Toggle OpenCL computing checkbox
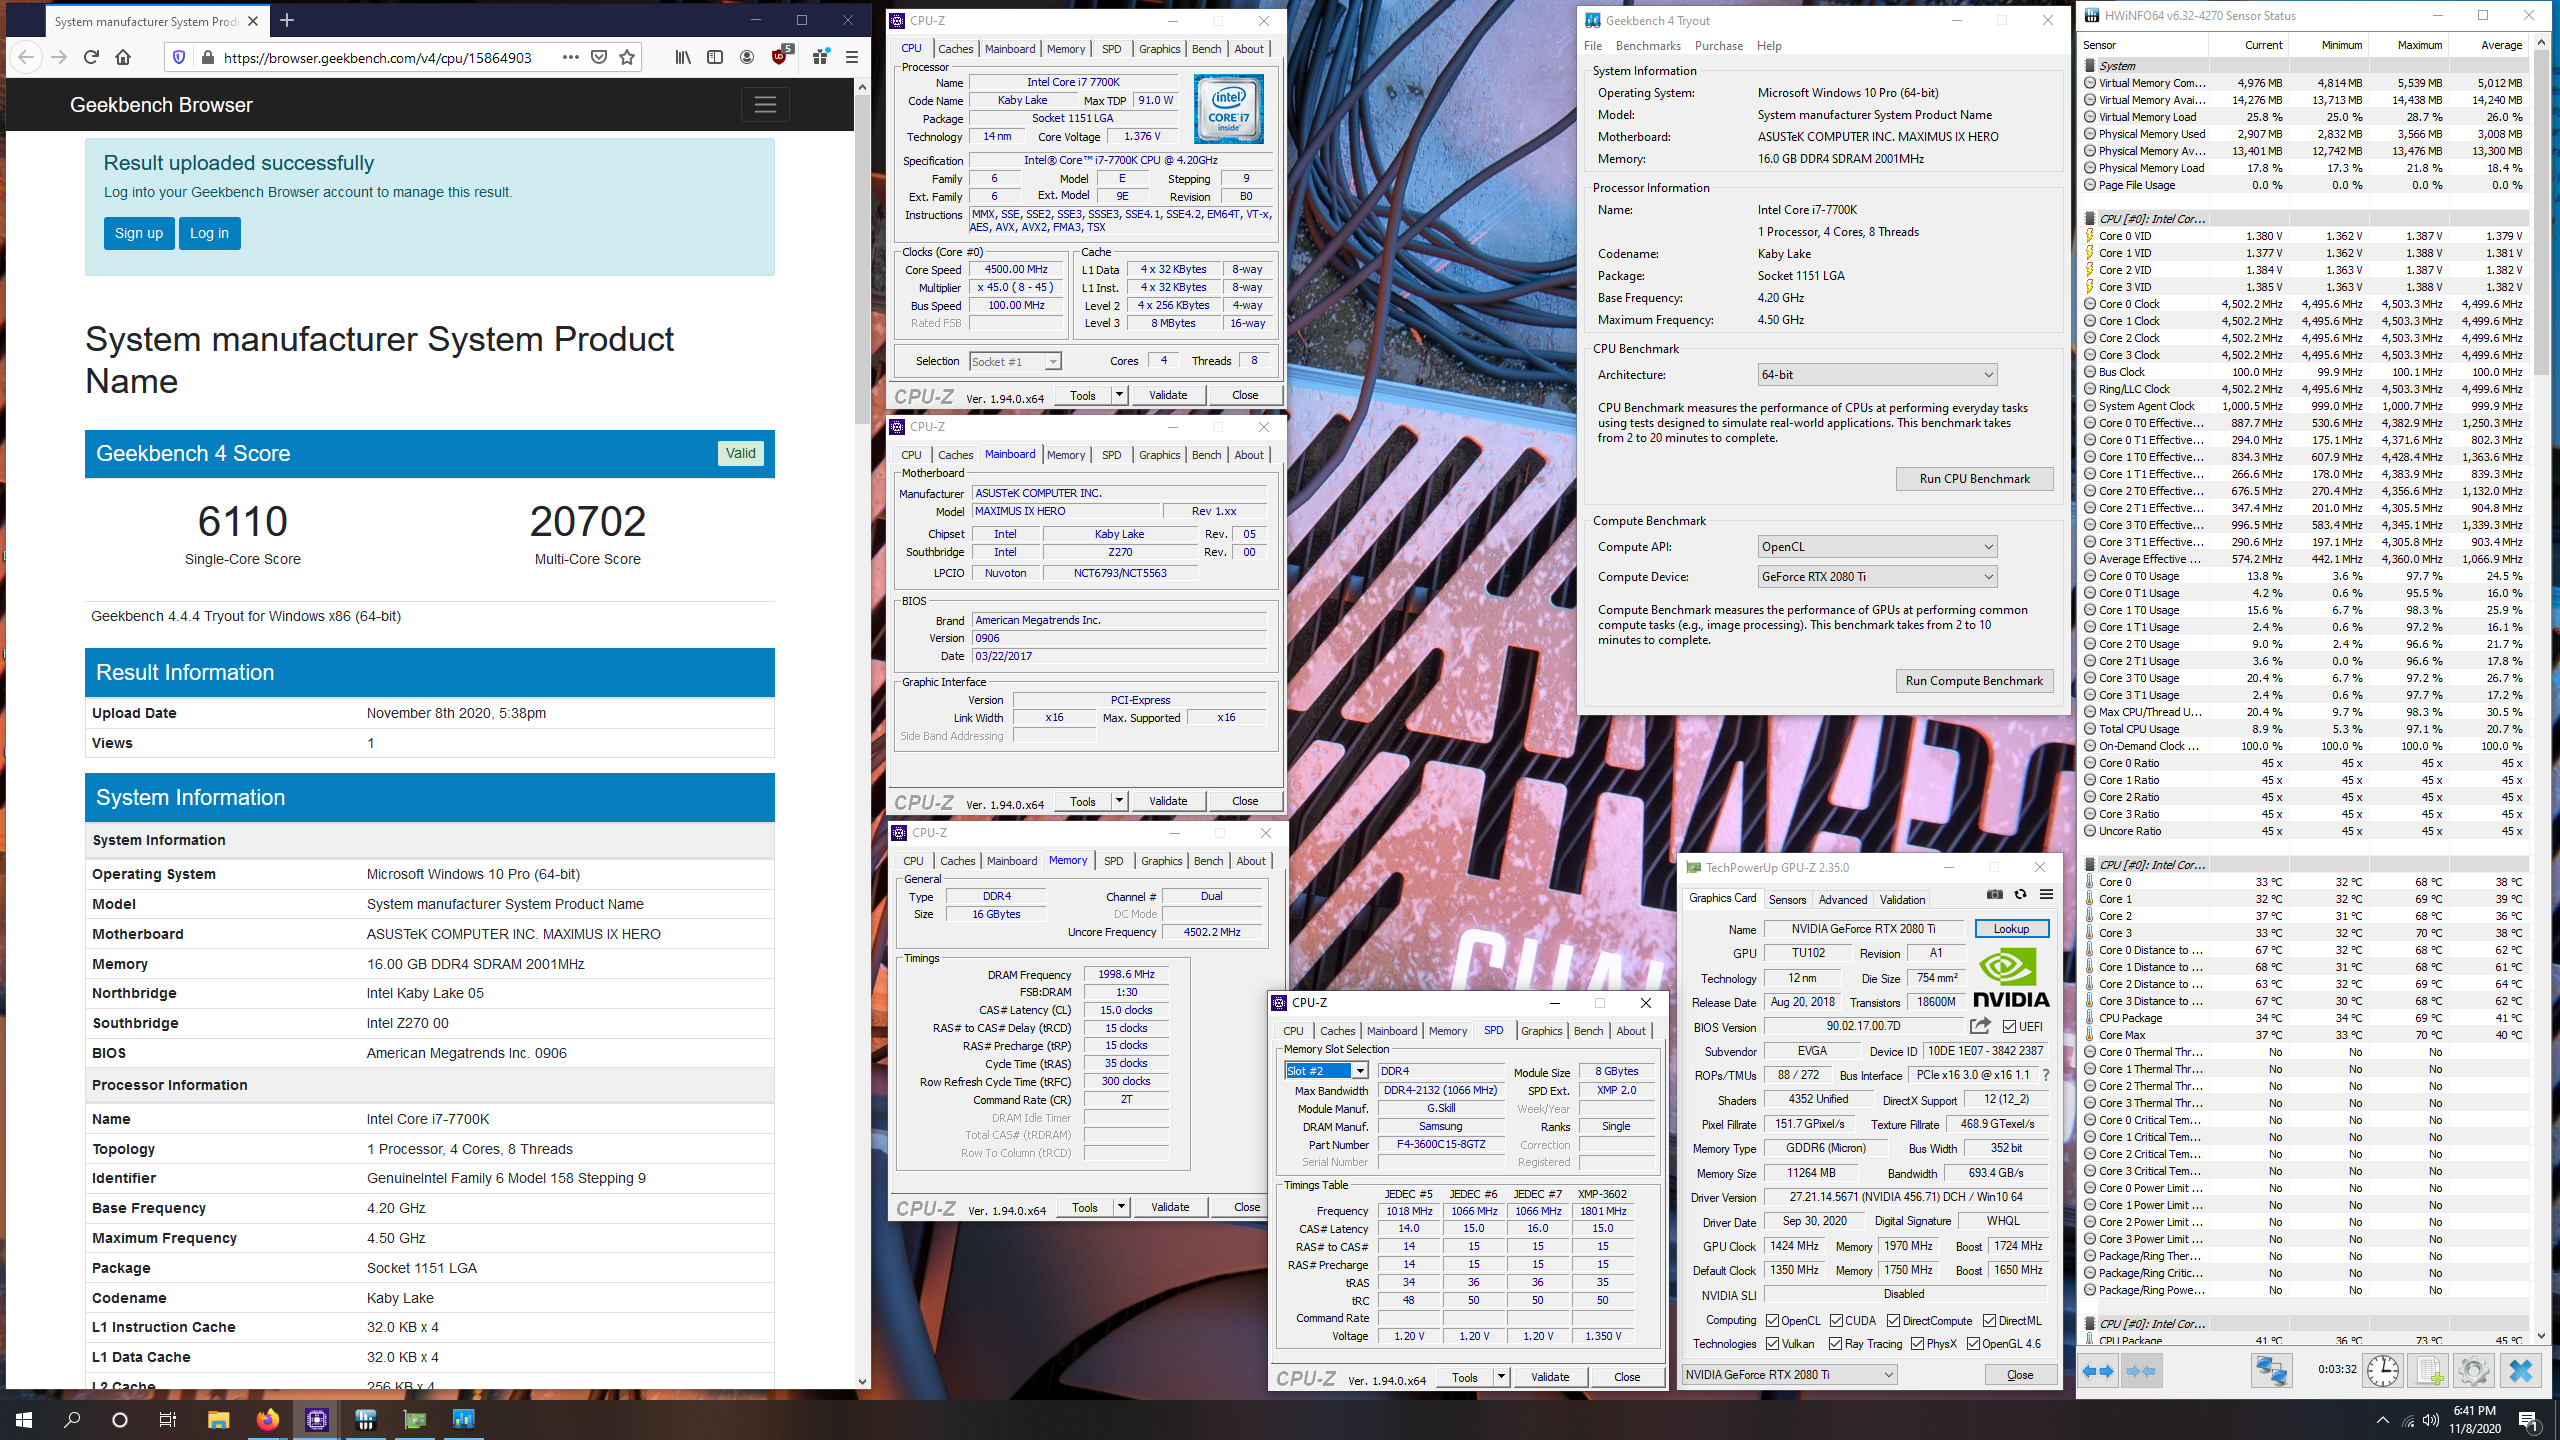2560x1440 pixels. [x=1773, y=1321]
